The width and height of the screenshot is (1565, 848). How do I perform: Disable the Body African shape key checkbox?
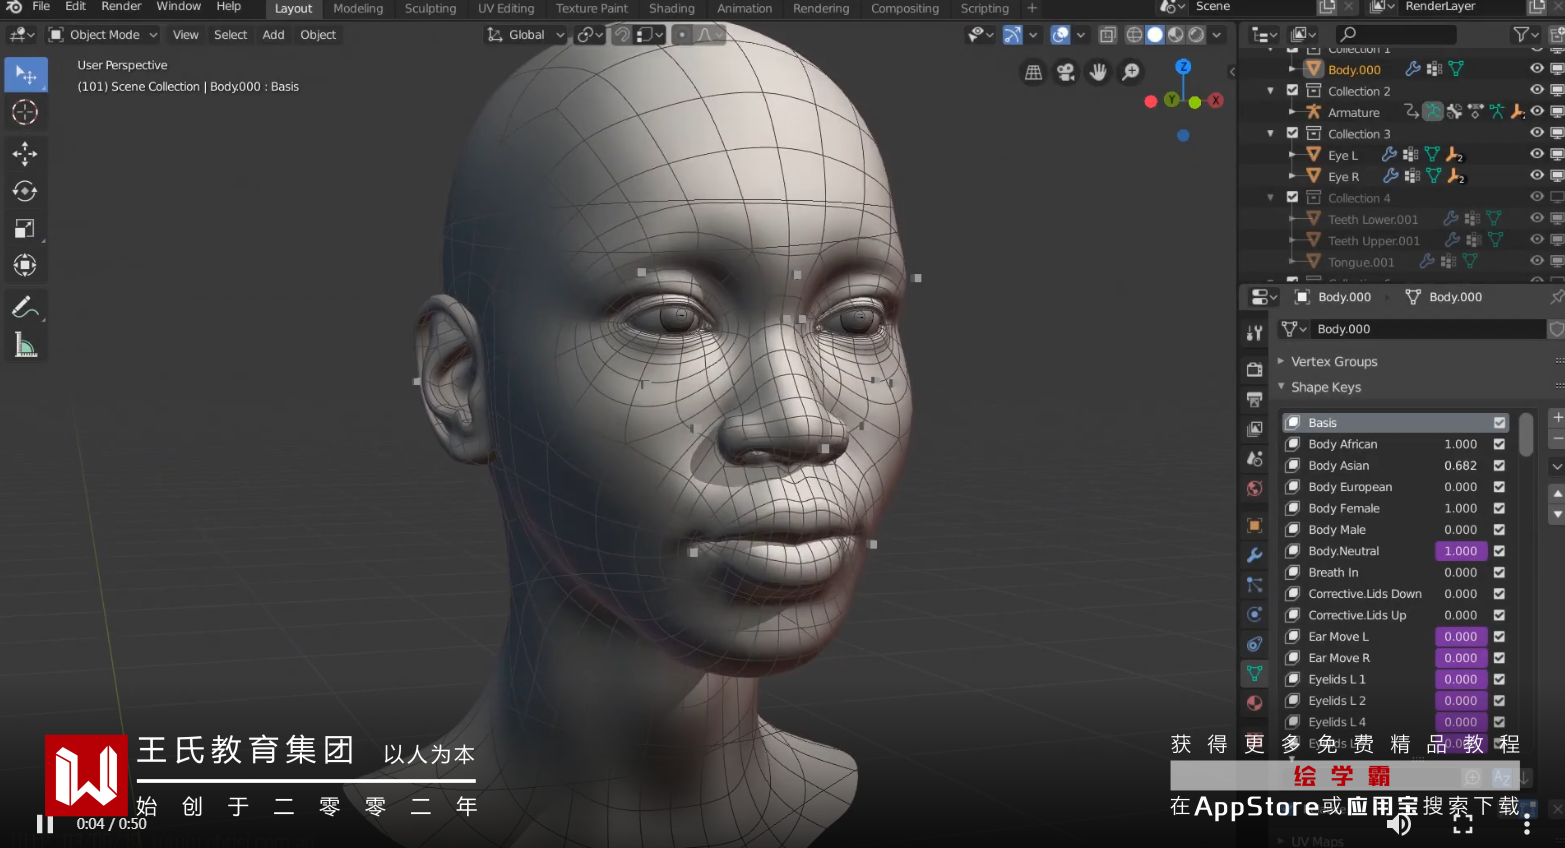pos(1499,444)
